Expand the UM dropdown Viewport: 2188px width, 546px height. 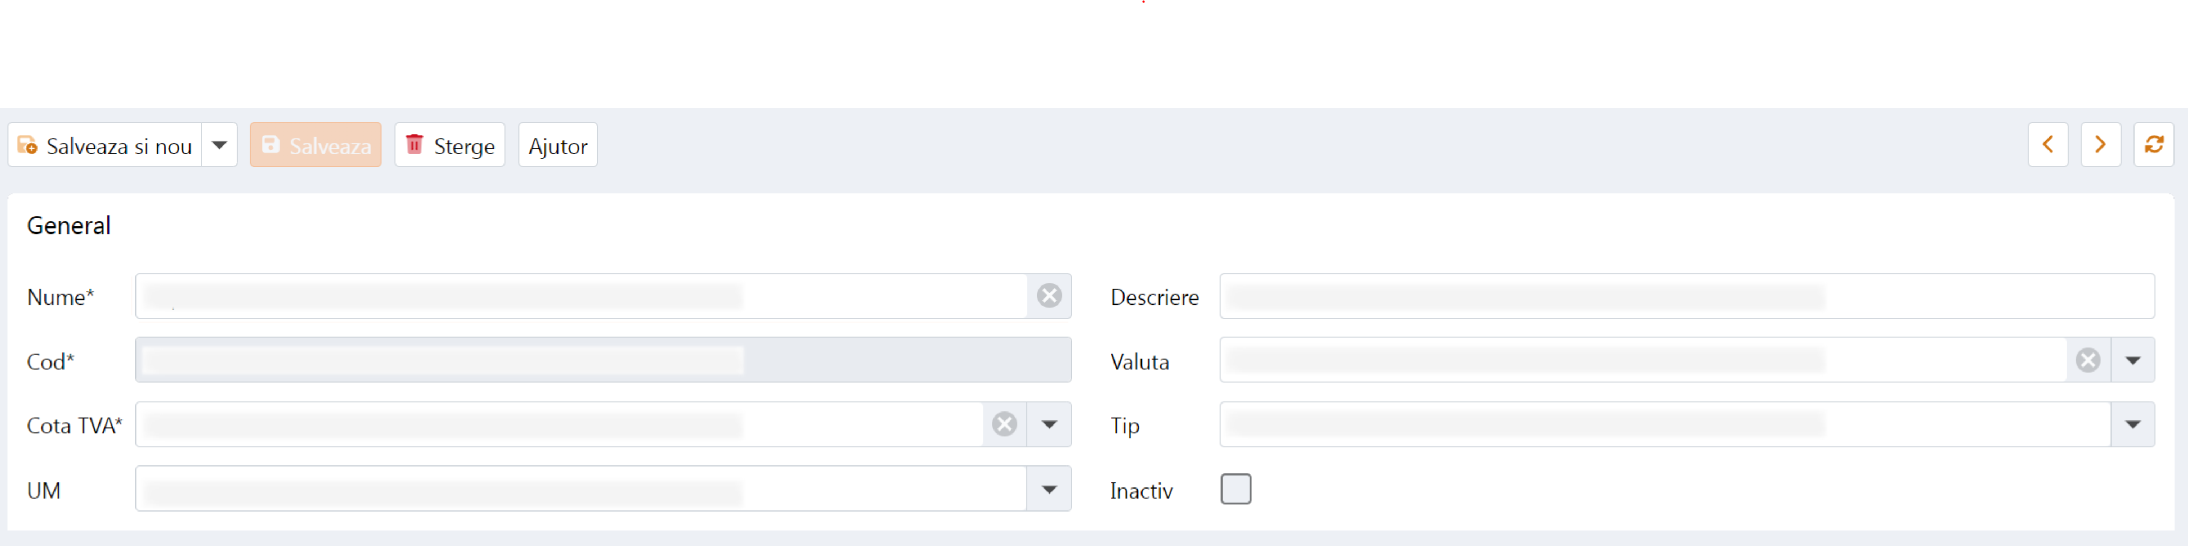click(1049, 489)
